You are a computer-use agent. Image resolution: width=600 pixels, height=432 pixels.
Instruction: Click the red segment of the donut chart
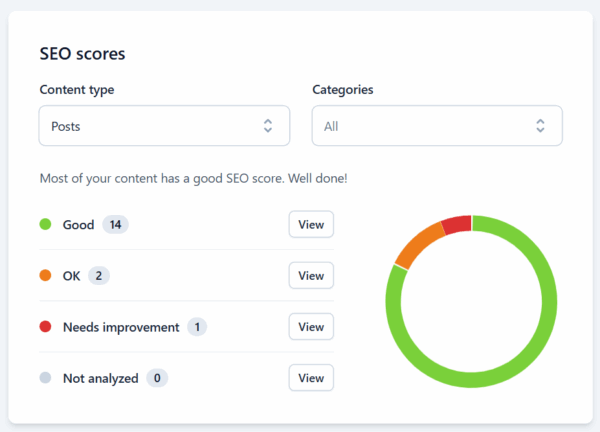point(456,223)
